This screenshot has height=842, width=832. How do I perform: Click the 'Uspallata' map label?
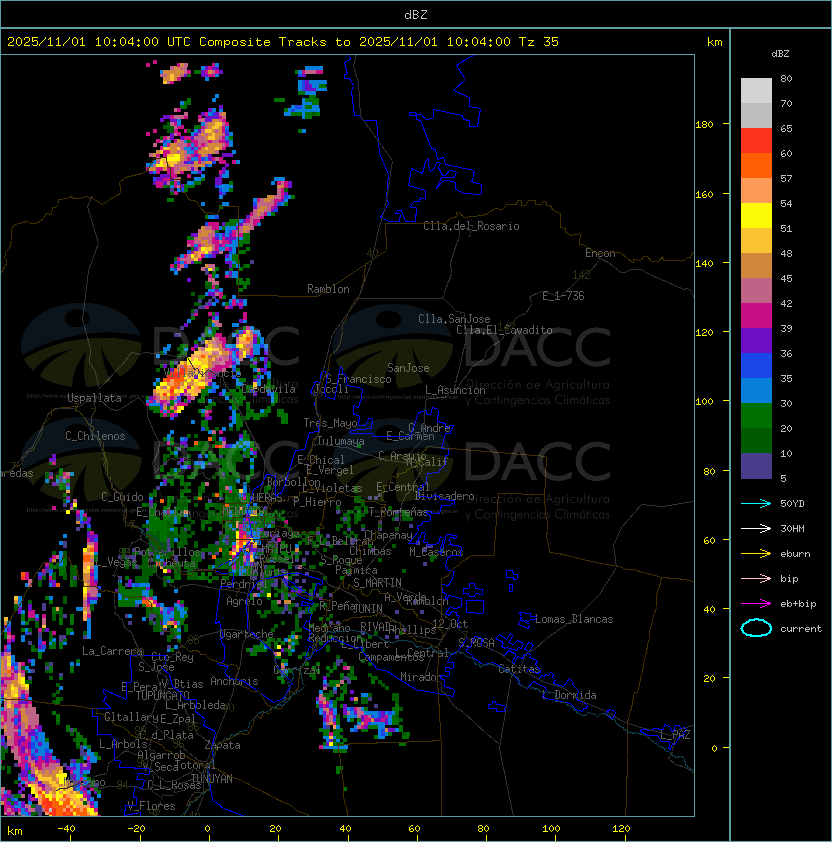pos(95,398)
